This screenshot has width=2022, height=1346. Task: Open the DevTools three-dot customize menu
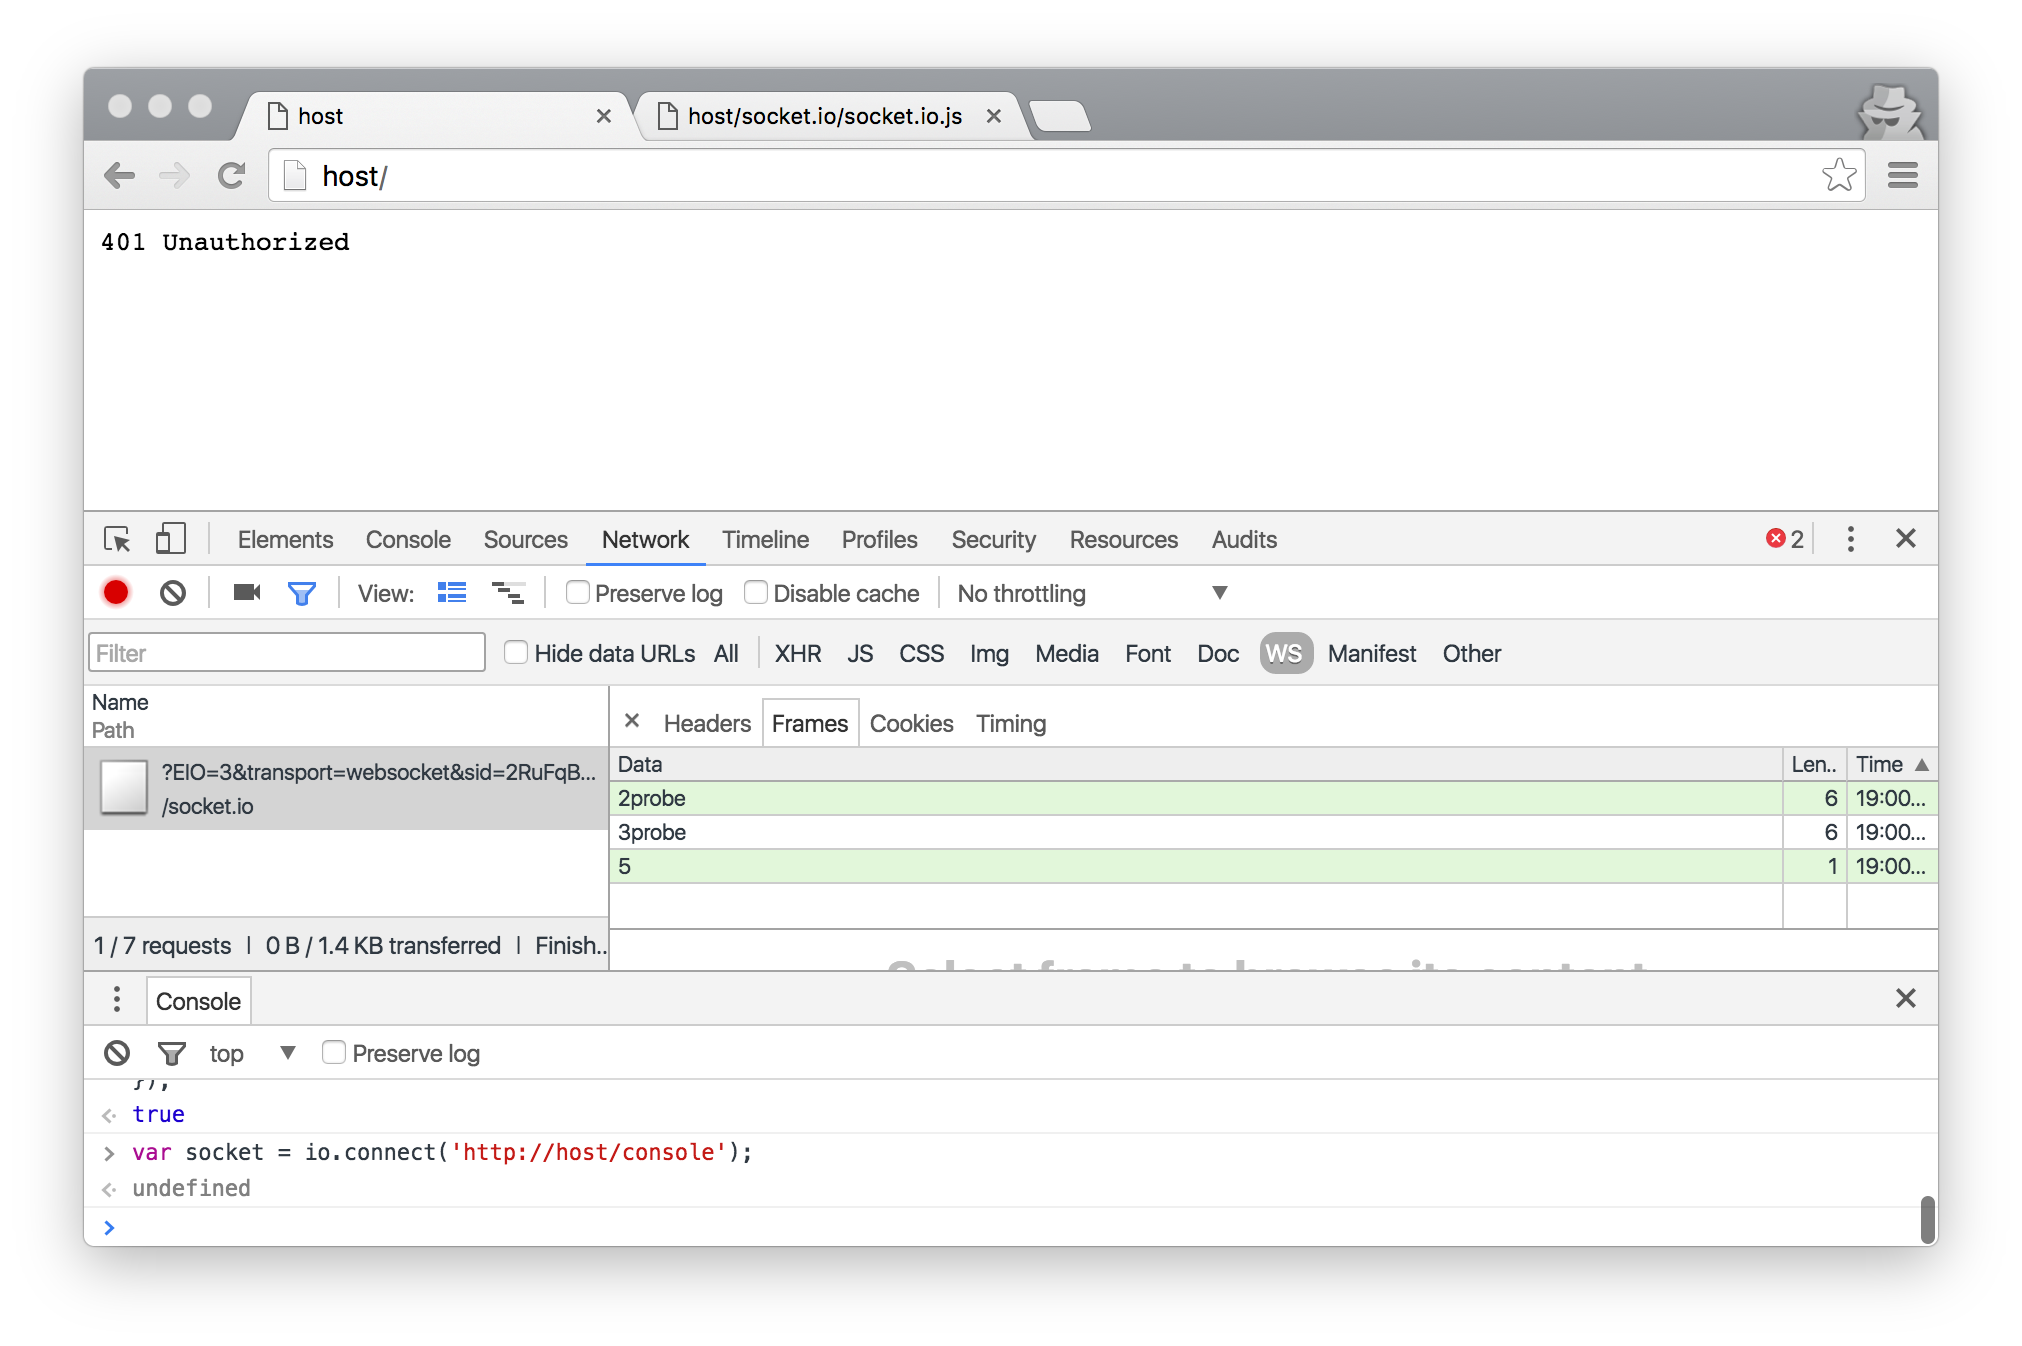pos(1850,539)
